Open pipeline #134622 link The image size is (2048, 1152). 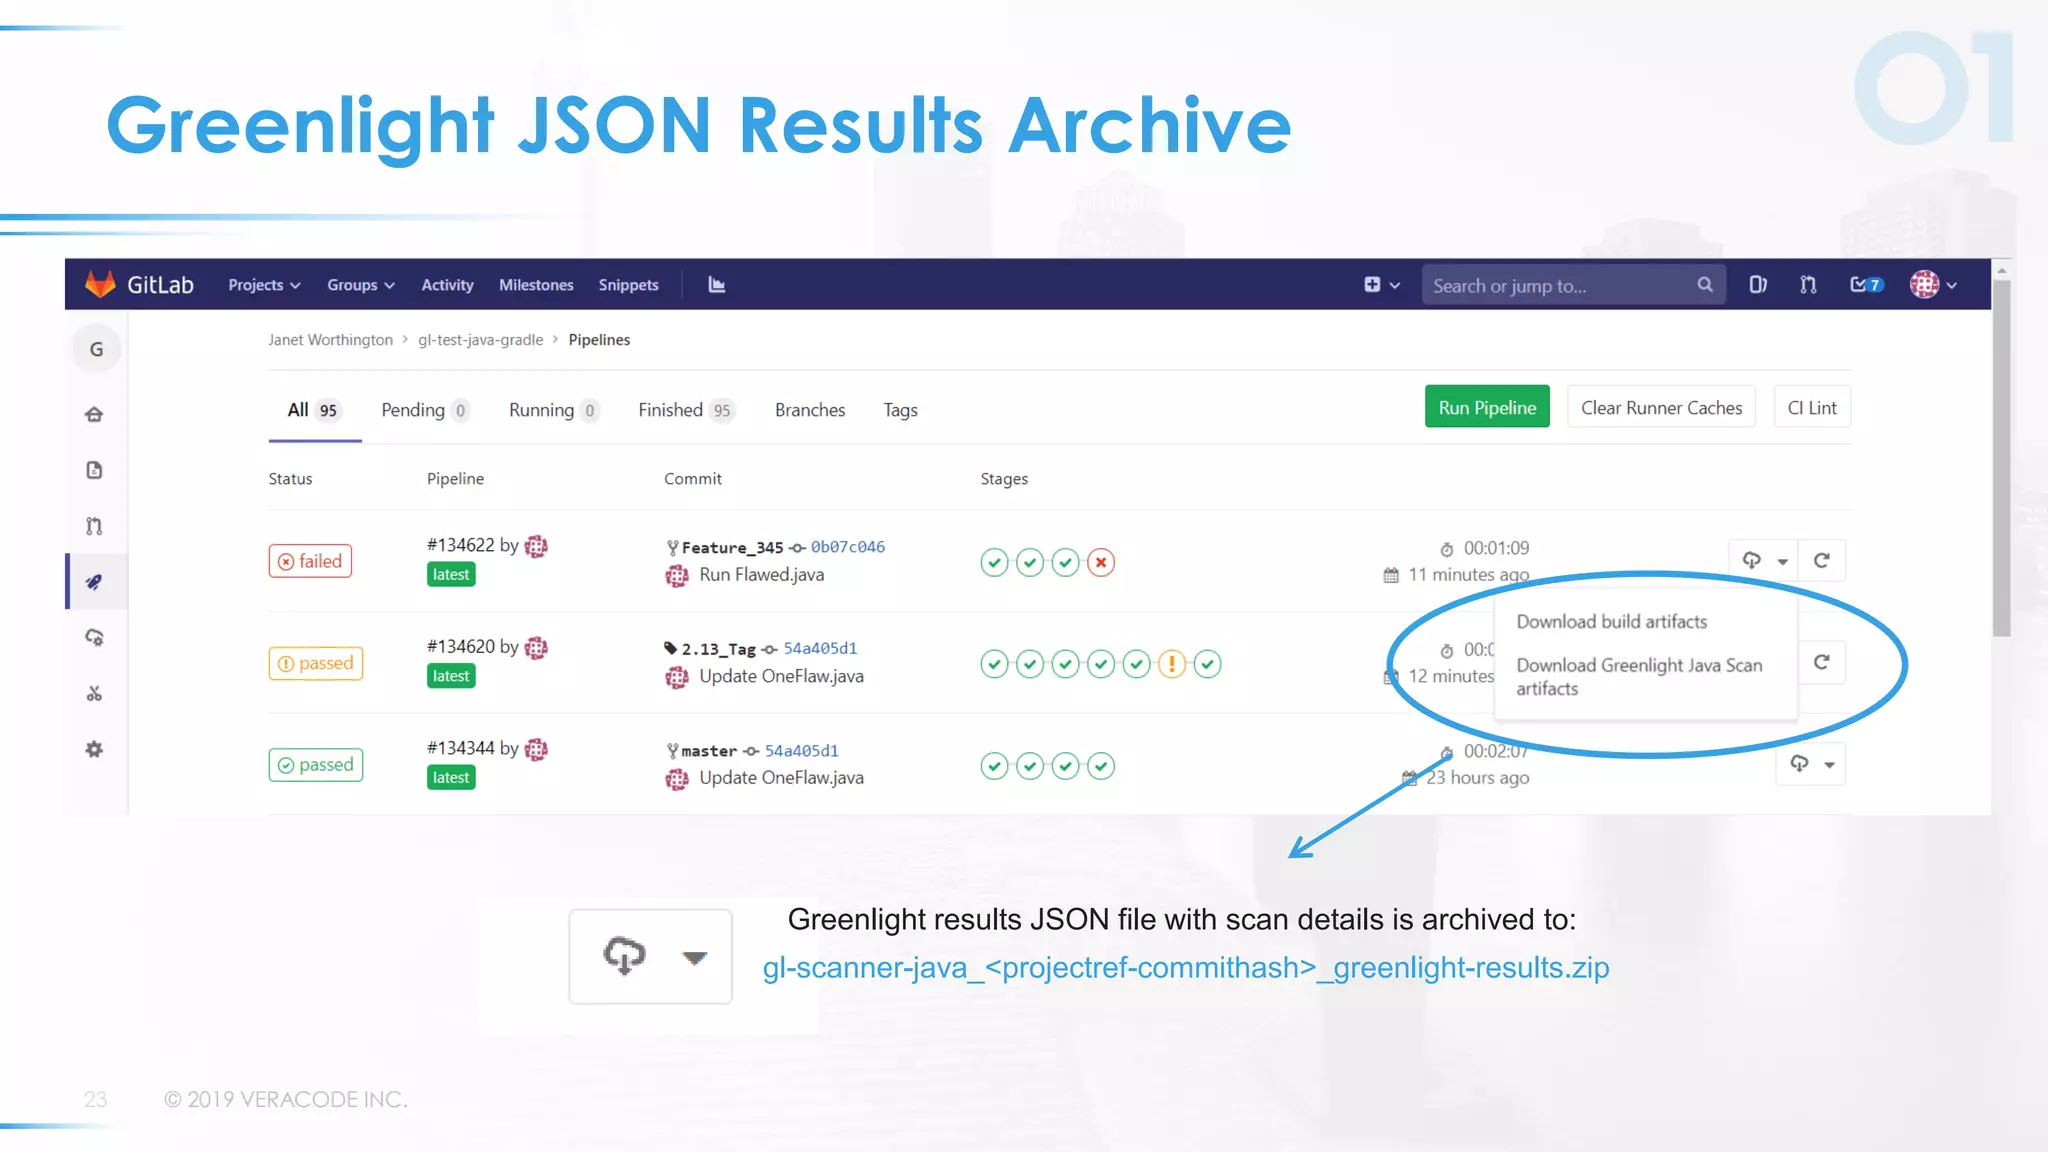pyautogui.click(x=460, y=545)
